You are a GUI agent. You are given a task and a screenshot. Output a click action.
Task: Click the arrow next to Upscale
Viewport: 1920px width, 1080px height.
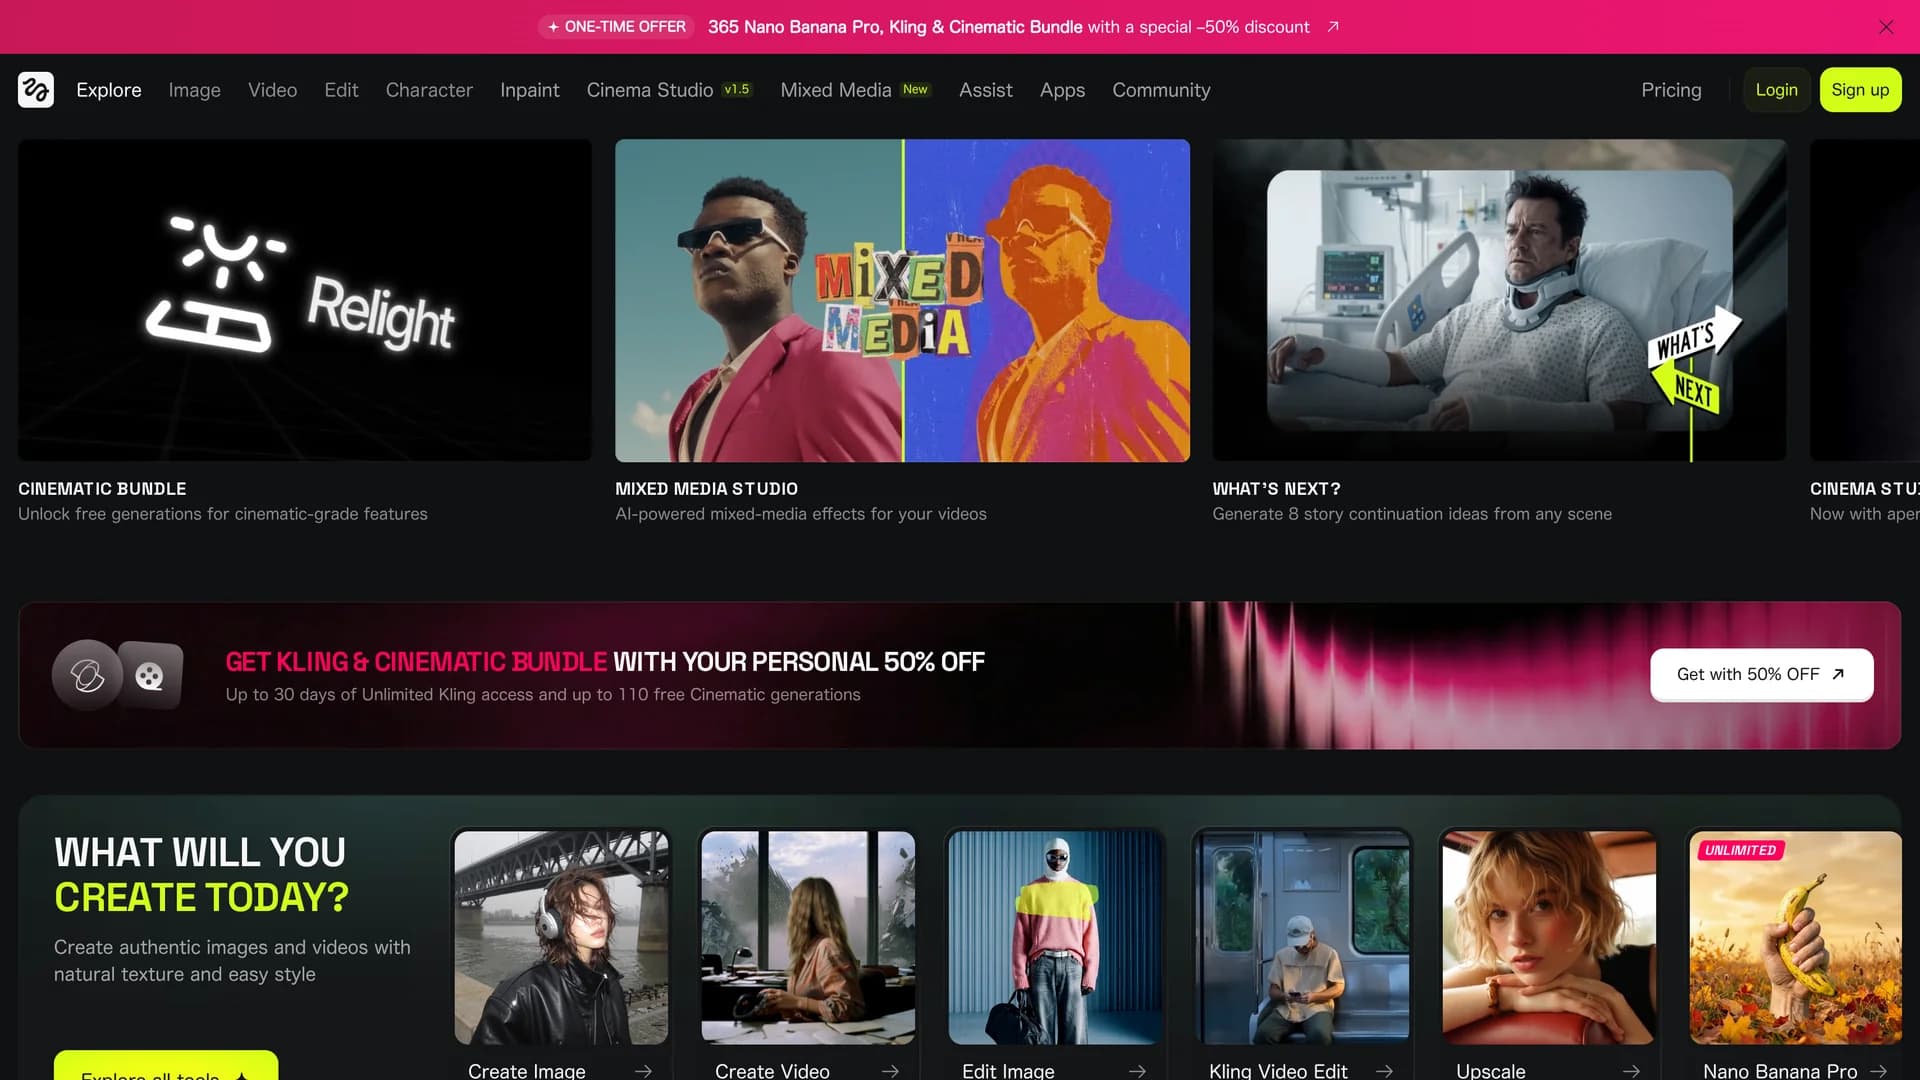click(1631, 1071)
